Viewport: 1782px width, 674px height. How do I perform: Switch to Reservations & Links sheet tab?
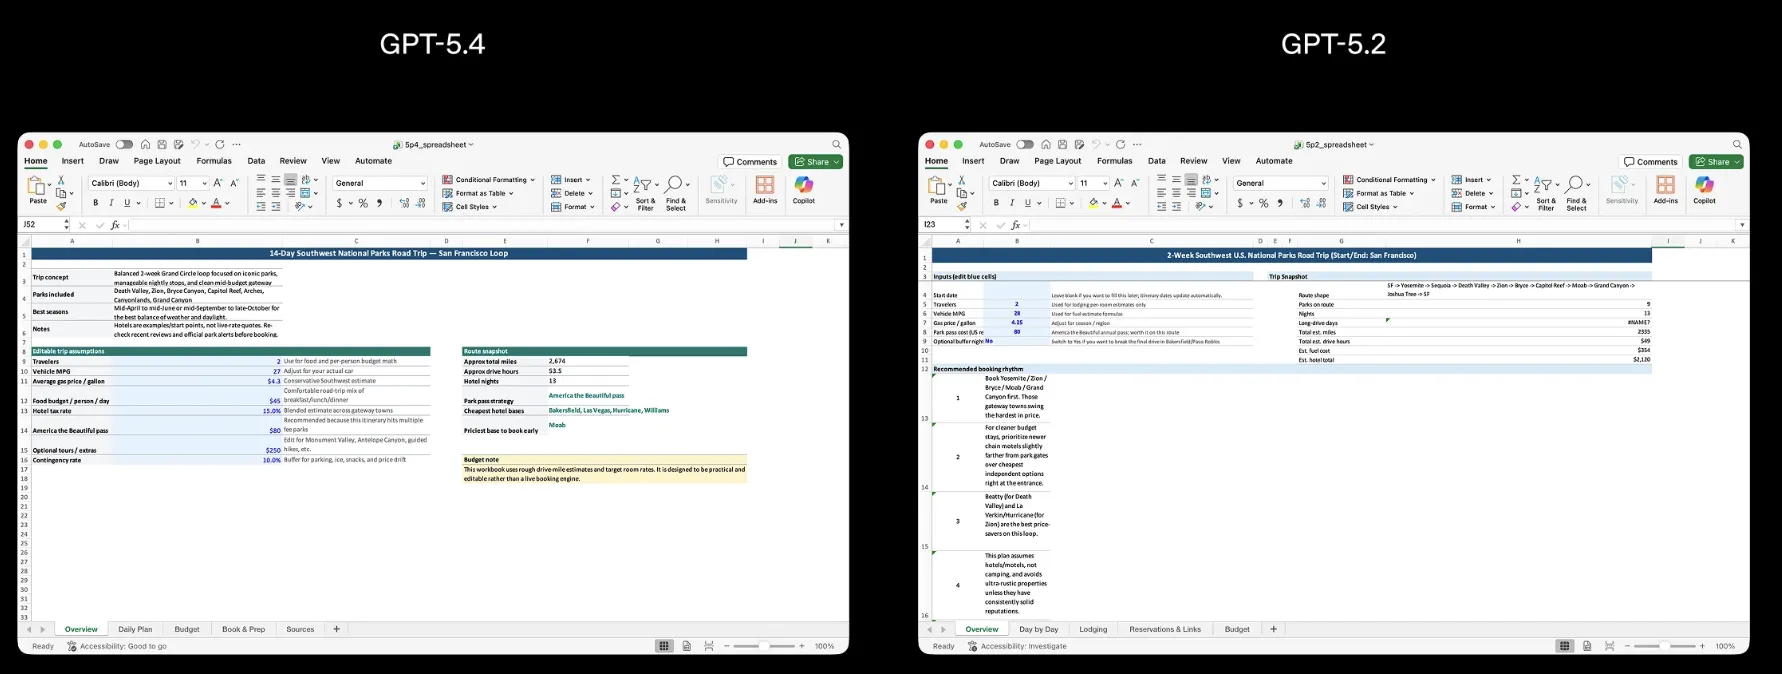coord(1164,629)
